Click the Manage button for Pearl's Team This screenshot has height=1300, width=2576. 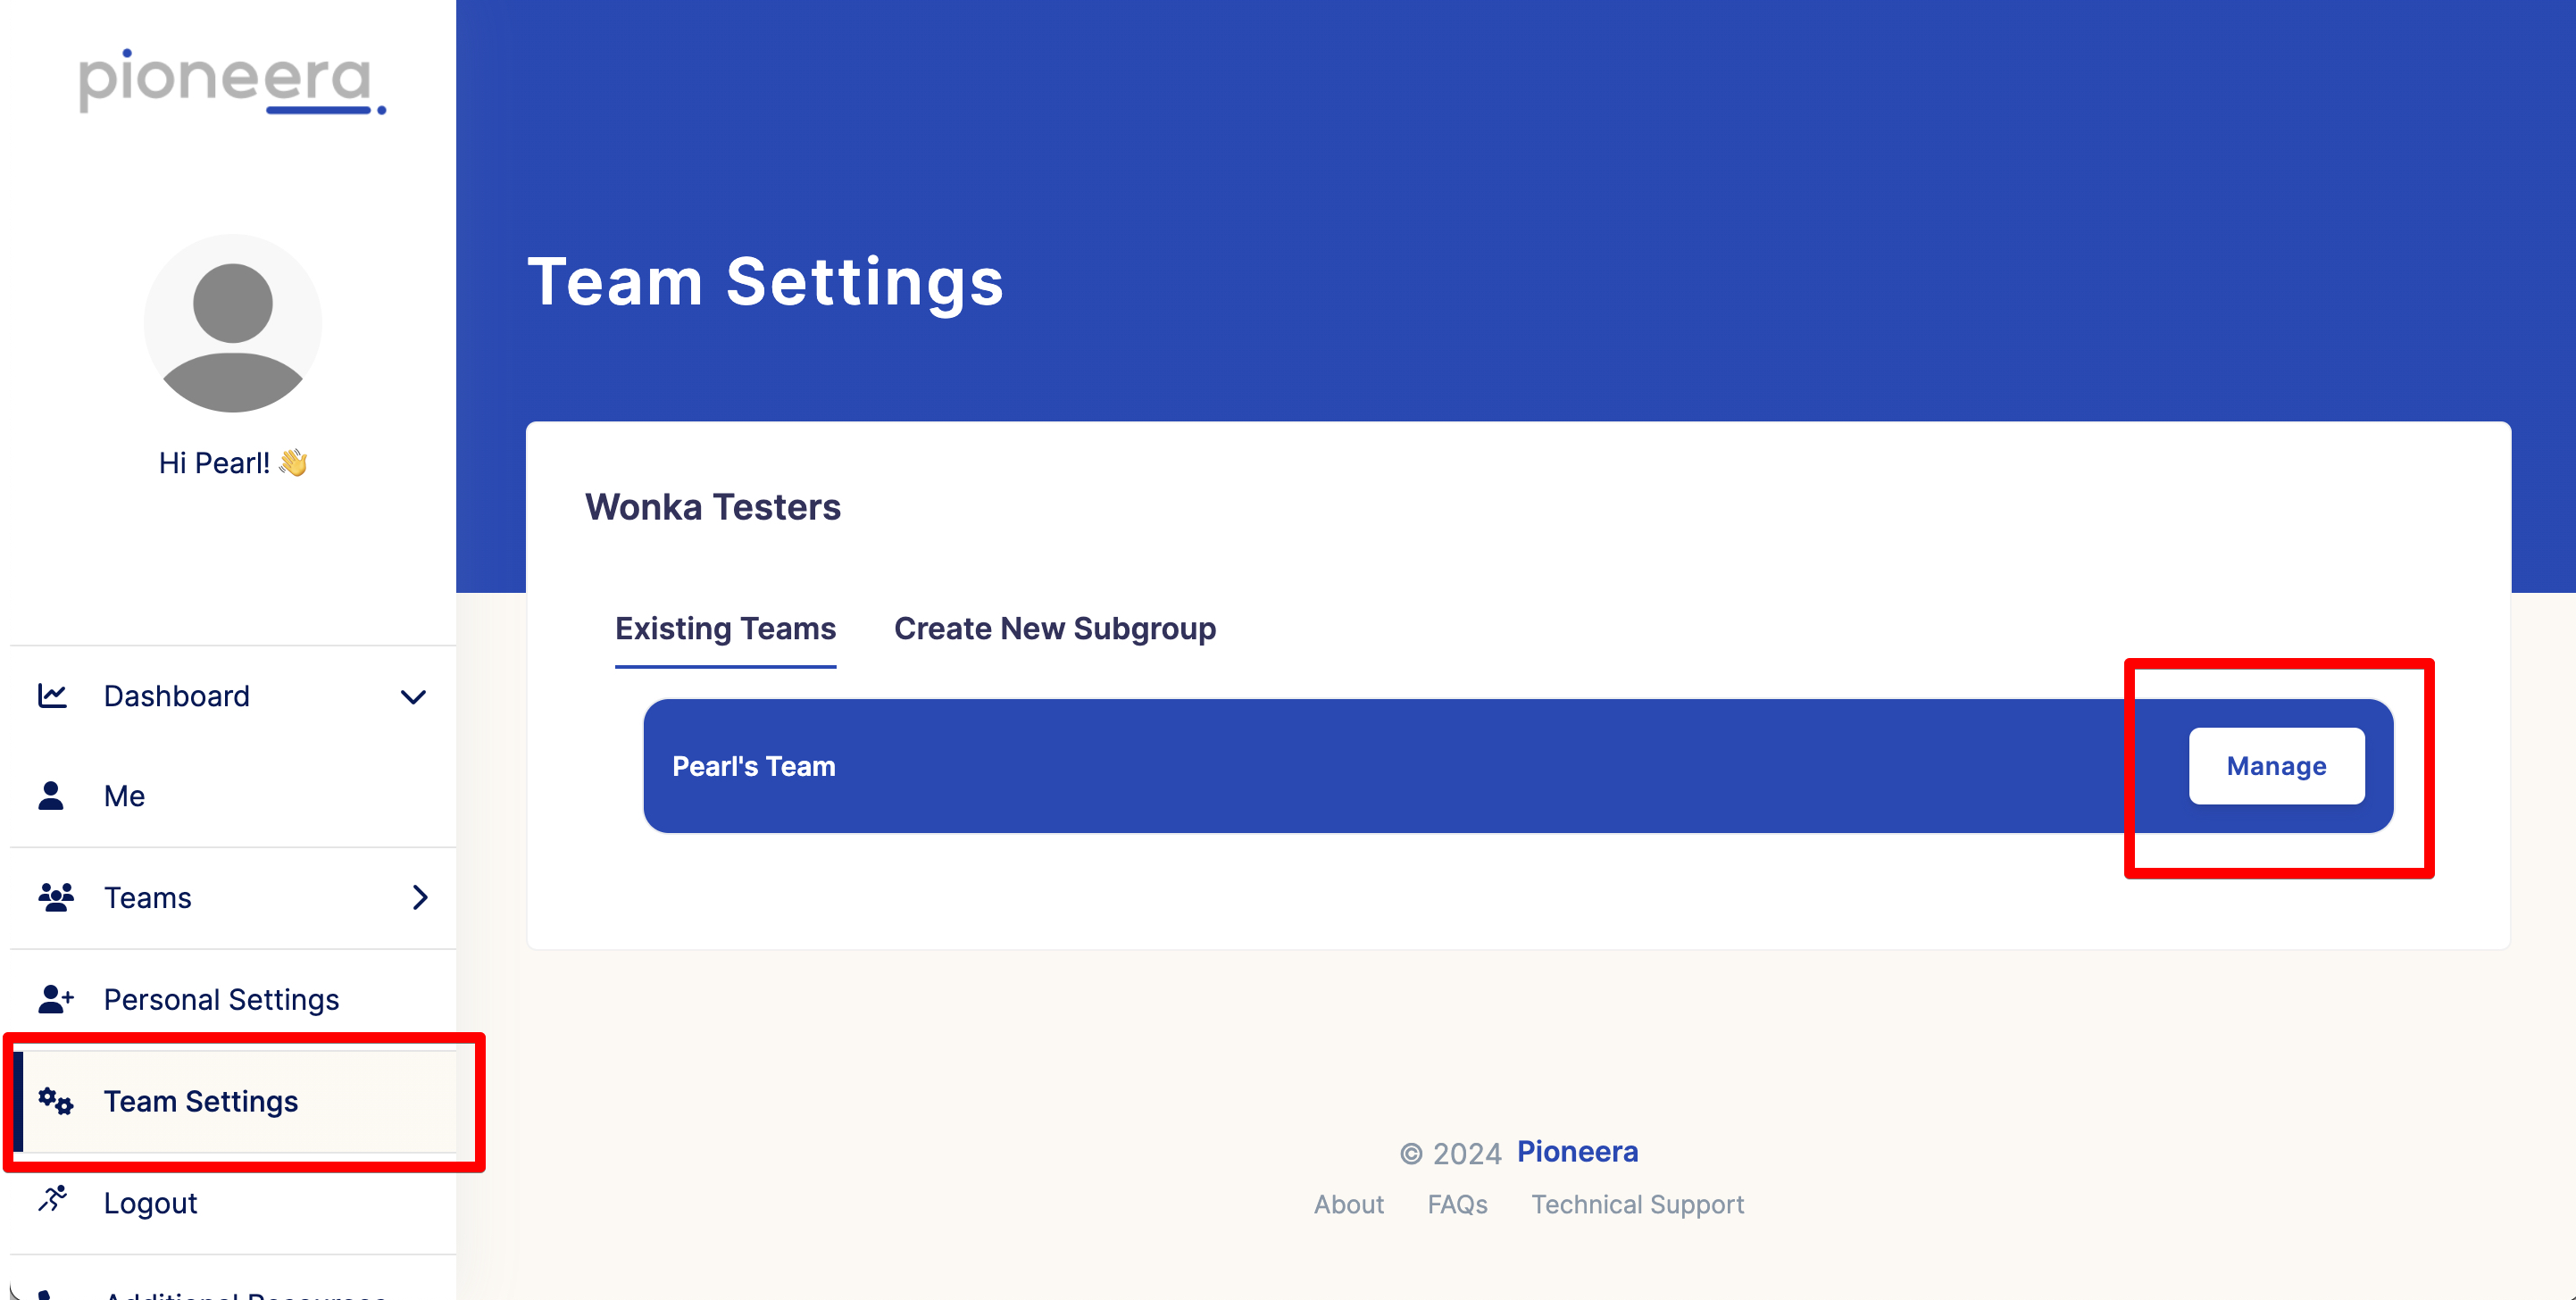tap(2278, 764)
